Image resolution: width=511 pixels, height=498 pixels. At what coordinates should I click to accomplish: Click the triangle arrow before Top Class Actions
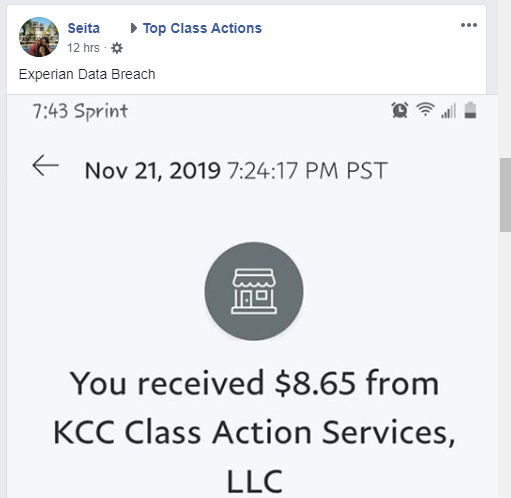tap(134, 28)
